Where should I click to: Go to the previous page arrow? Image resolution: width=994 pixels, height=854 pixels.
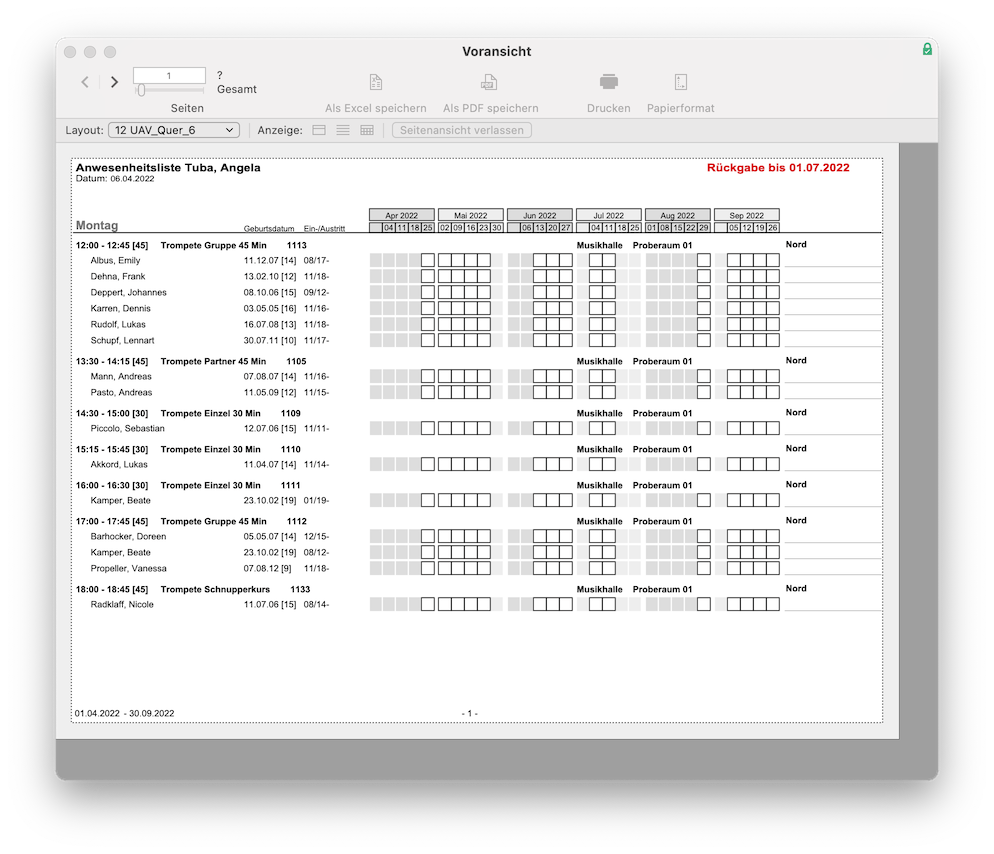tap(85, 82)
